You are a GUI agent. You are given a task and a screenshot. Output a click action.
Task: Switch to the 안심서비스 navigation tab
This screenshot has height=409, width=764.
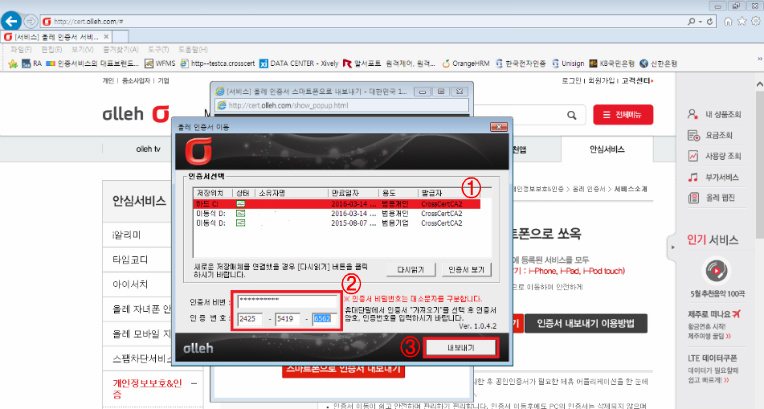click(x=607, y=150)
